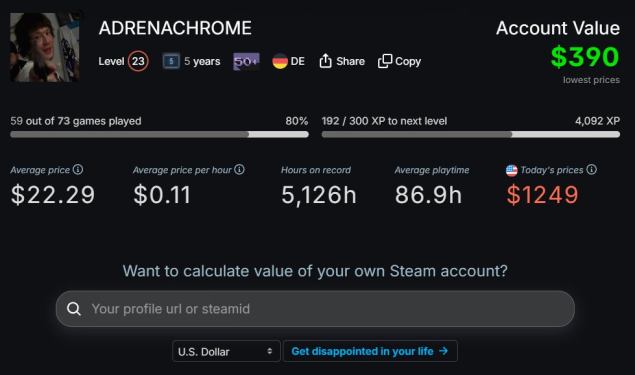Click the games played progress bar

point(159,134)
